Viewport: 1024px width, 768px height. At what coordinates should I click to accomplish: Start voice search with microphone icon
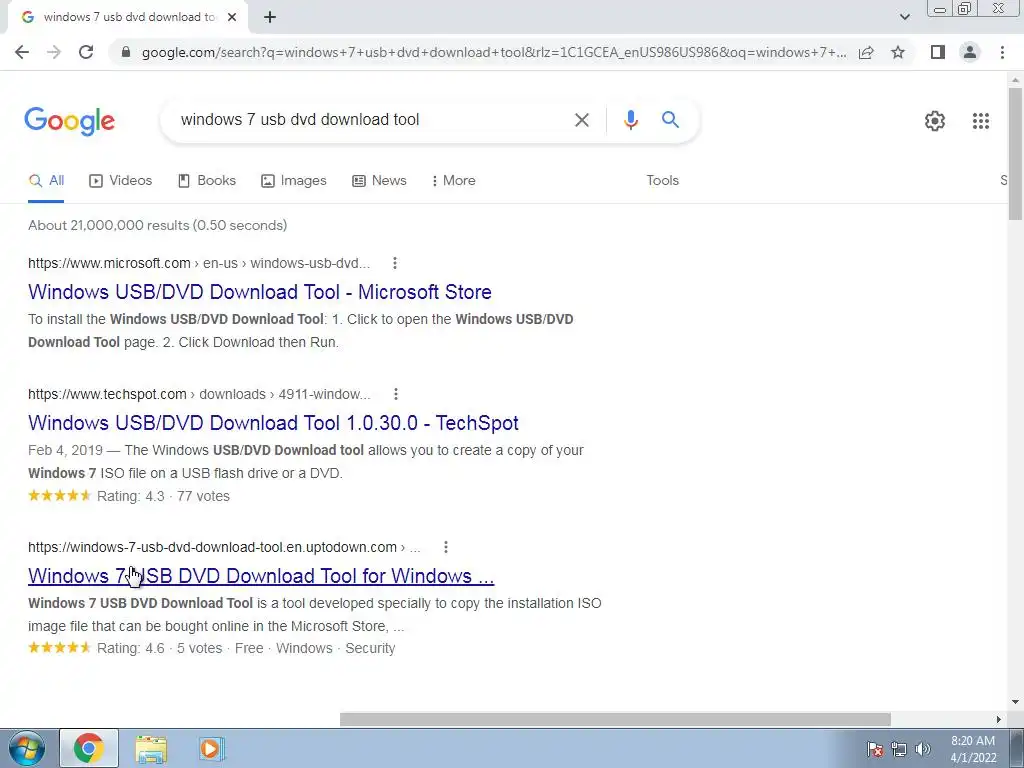(630, 120)
